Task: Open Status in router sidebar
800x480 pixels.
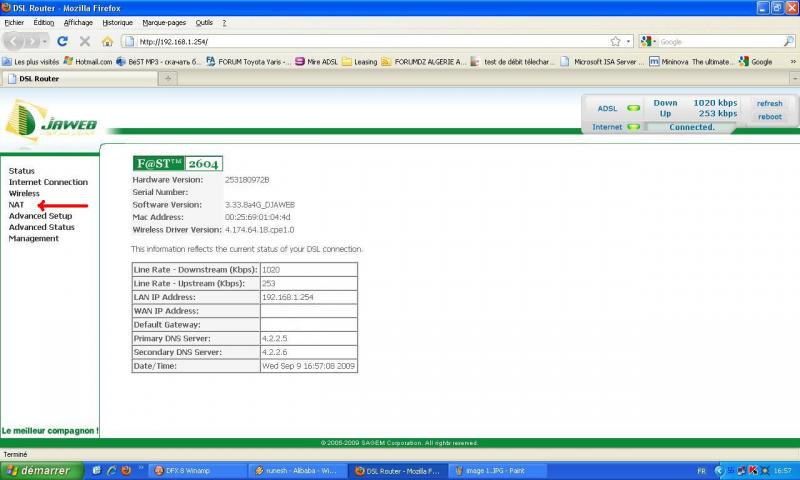Action: [21, 171]
